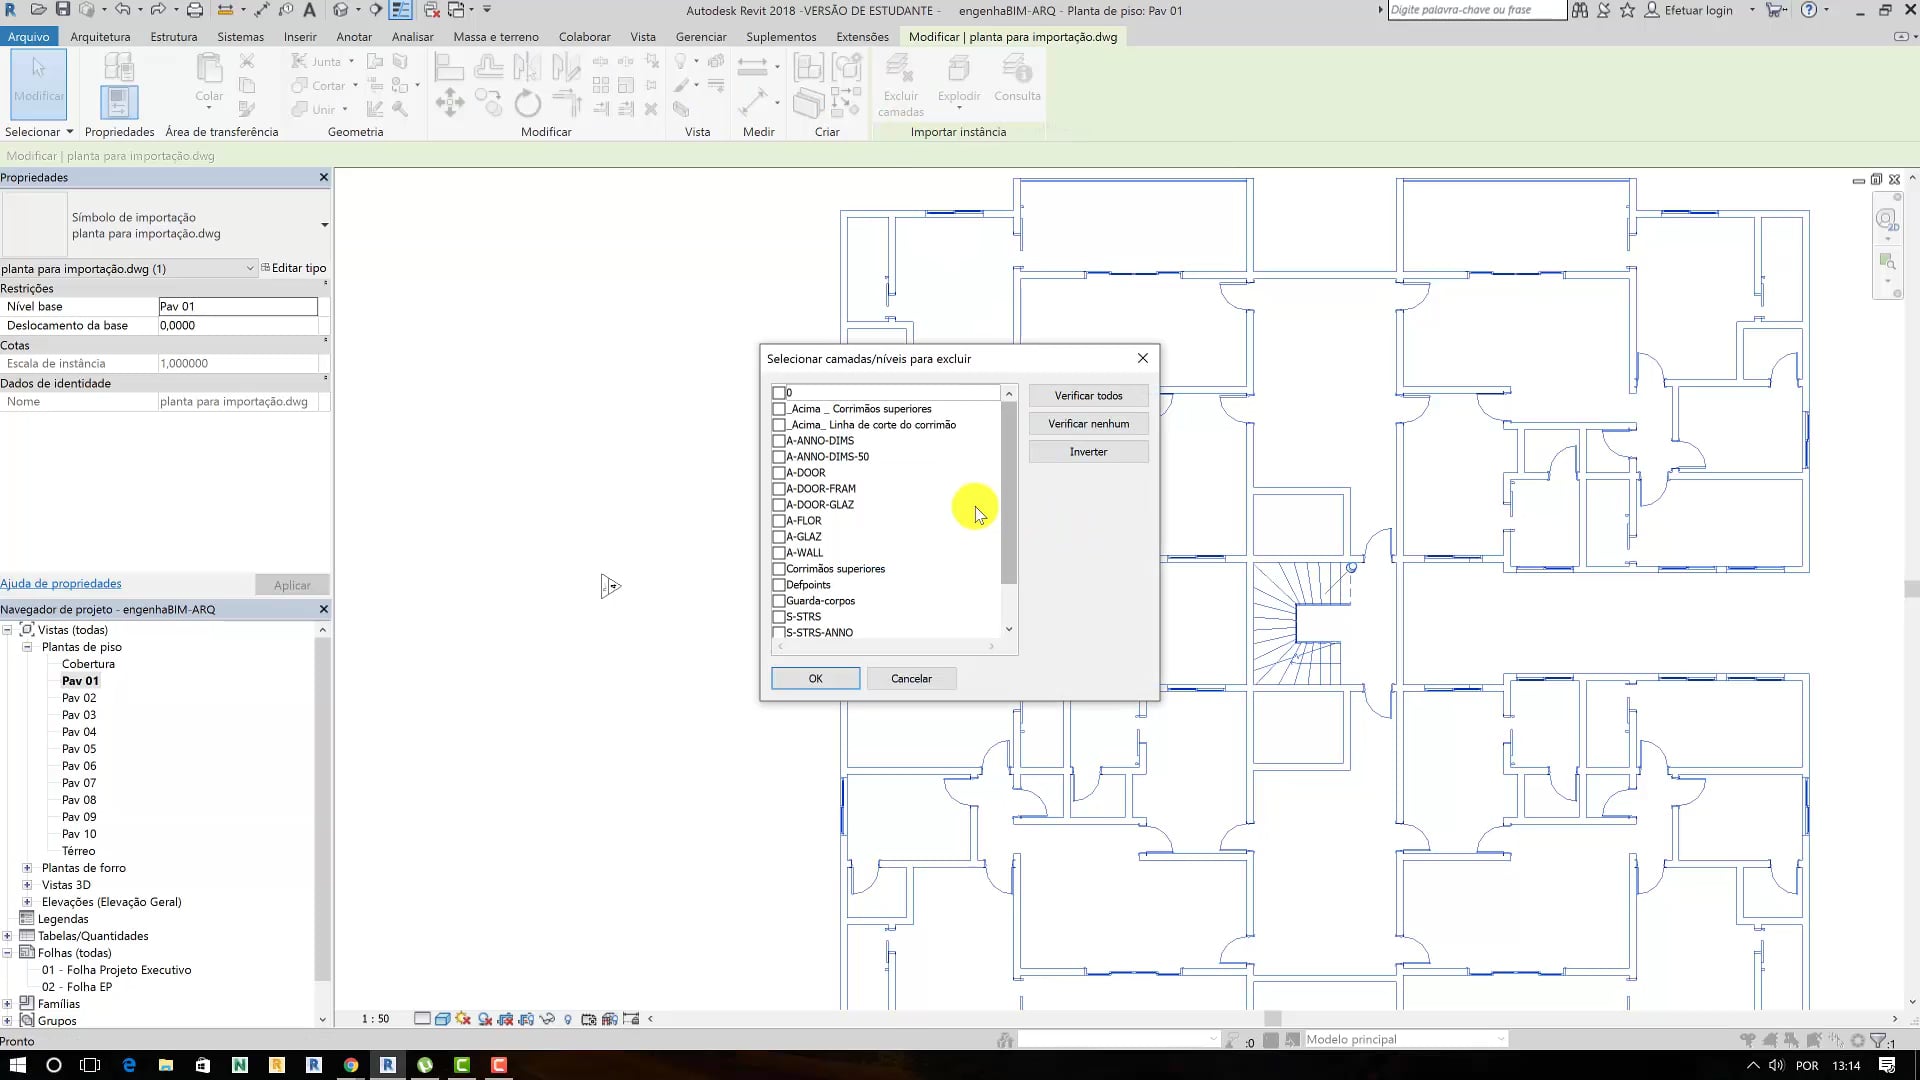This screenshot has height=1080, width=1920.
Task: Select the Move tool in Modificar panel
Action: (x=449, y=102)
